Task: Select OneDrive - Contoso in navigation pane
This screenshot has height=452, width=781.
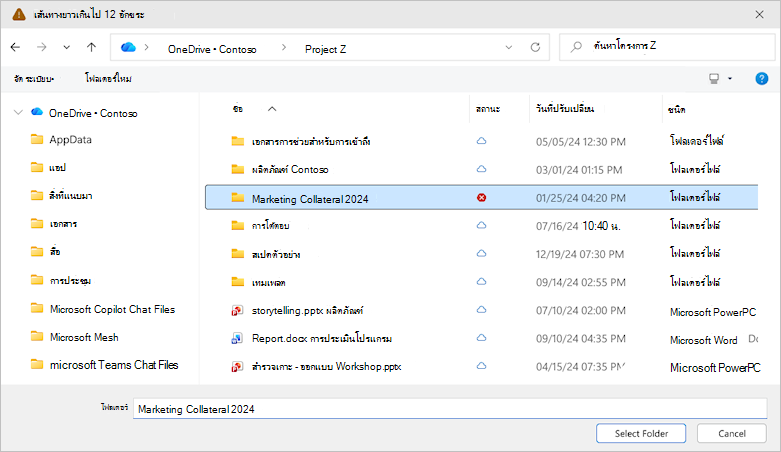Action: (93, 113)
